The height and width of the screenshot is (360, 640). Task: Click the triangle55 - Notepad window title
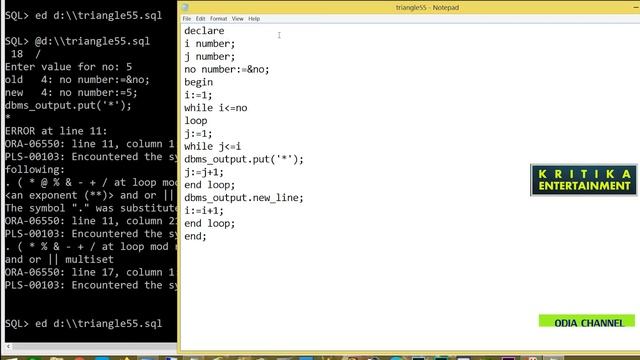coord(427,7)
